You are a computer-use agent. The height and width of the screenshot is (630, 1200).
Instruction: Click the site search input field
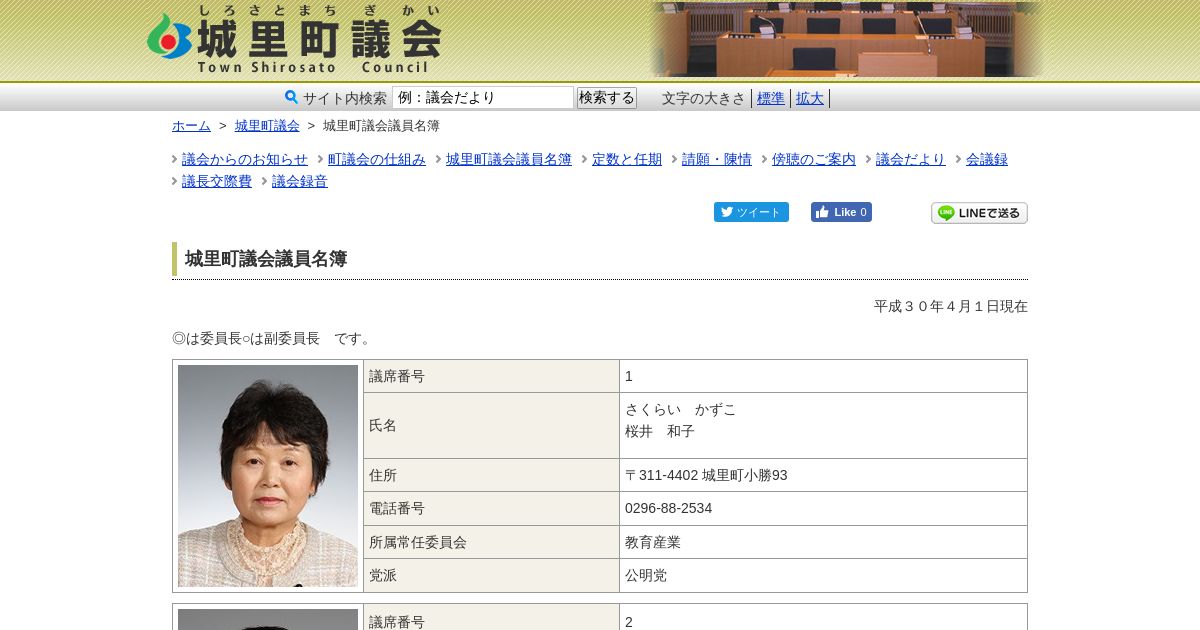pyautogui.click(x=483, y=98)
